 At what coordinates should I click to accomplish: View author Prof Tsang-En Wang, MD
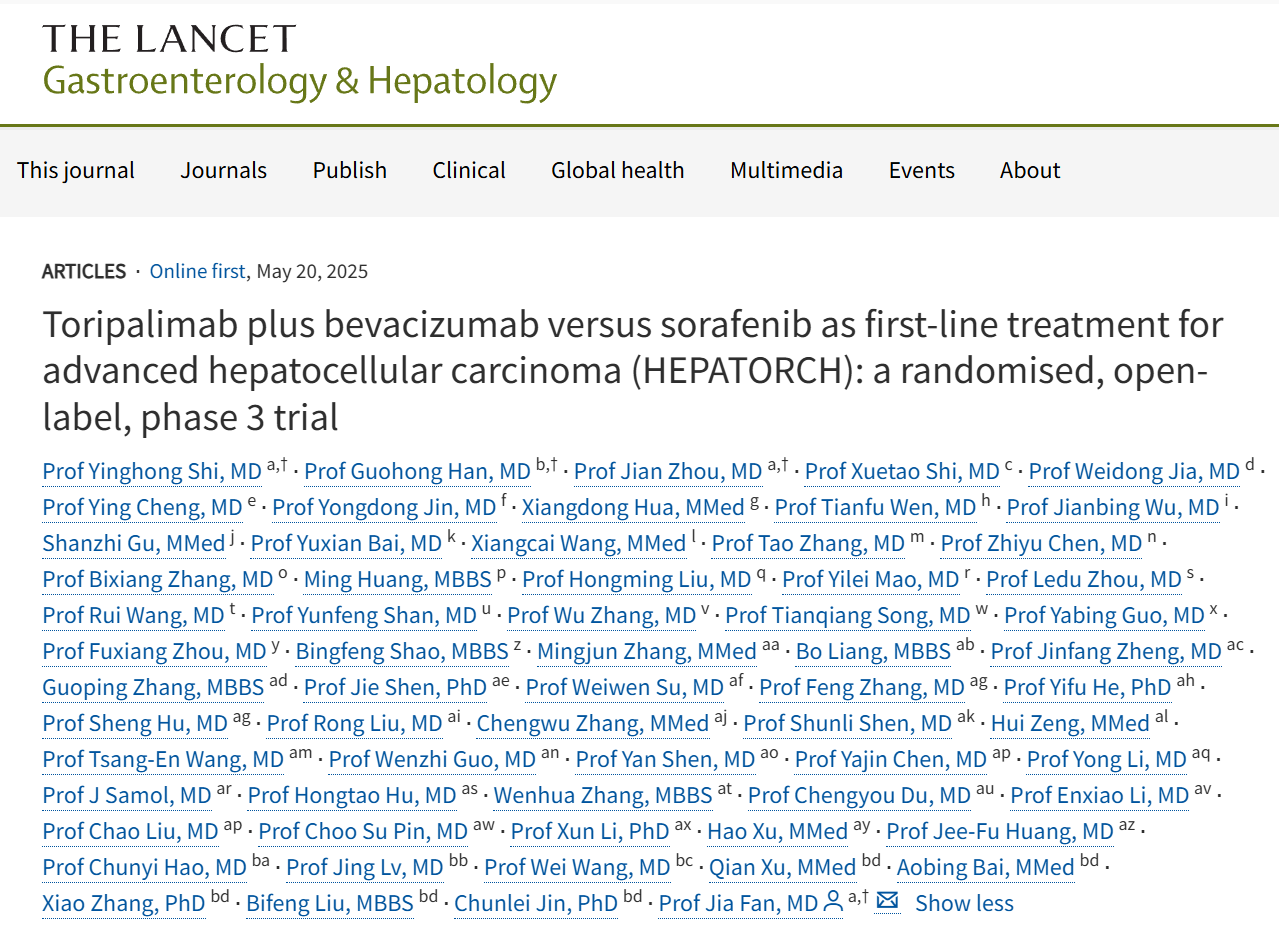163,760
